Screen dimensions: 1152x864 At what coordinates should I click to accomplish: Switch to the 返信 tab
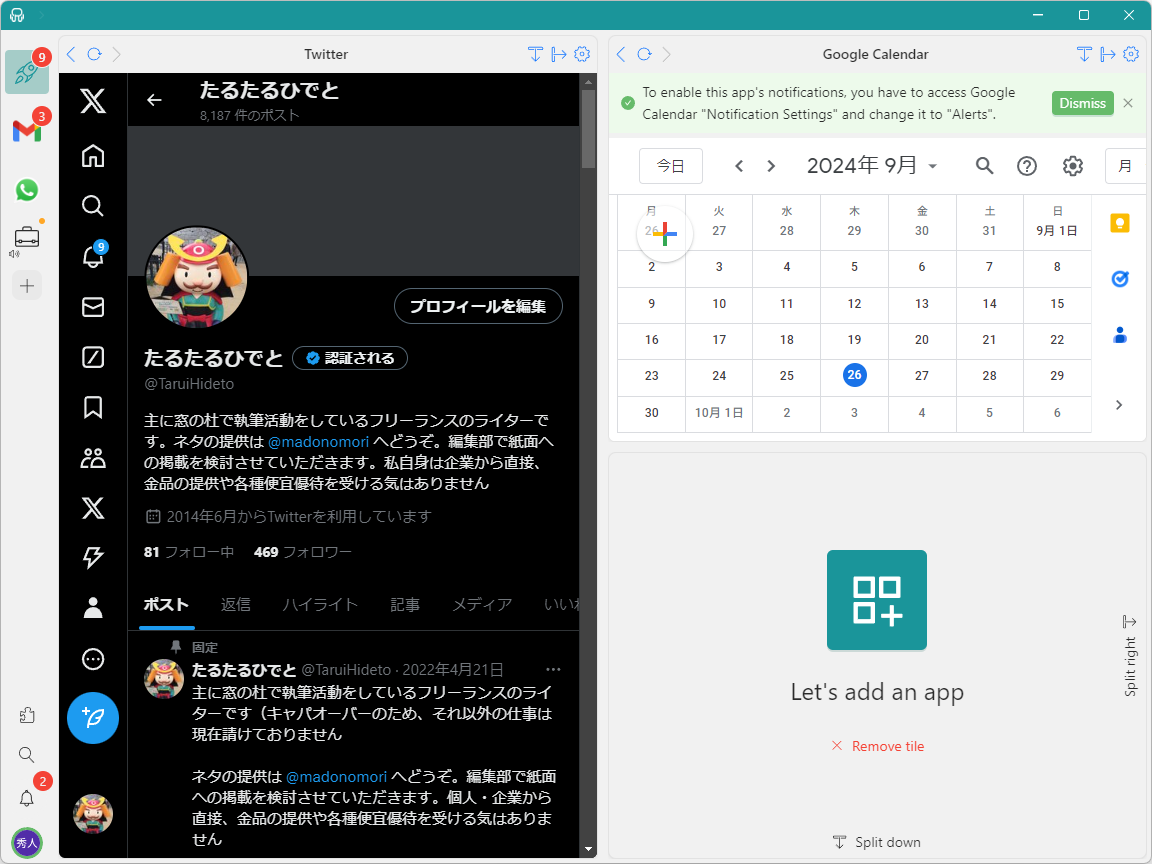pos(236,604)
